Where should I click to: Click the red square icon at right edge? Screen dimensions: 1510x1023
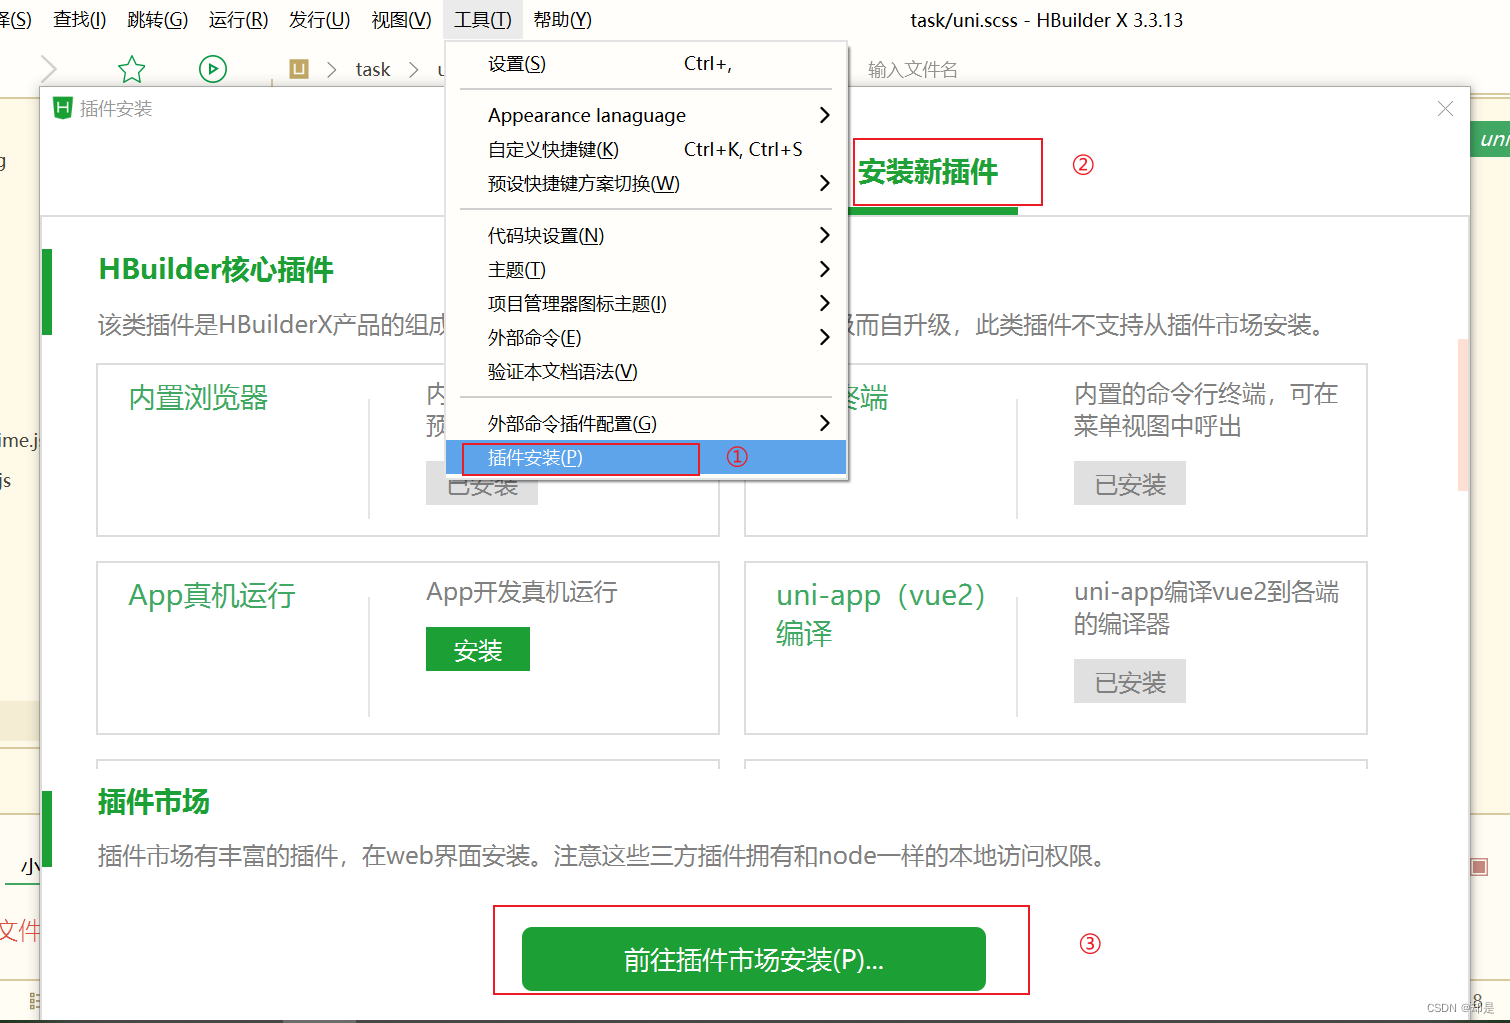1479,866
